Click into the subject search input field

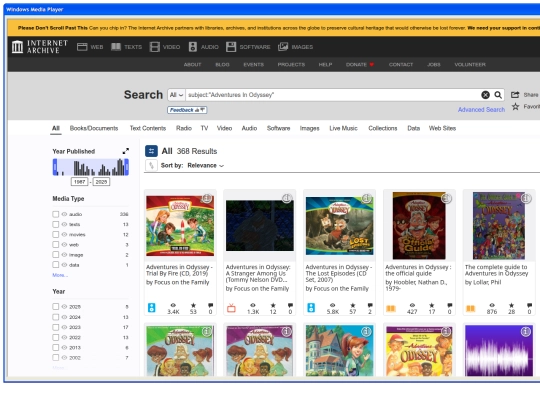click(x=332, y=95)
